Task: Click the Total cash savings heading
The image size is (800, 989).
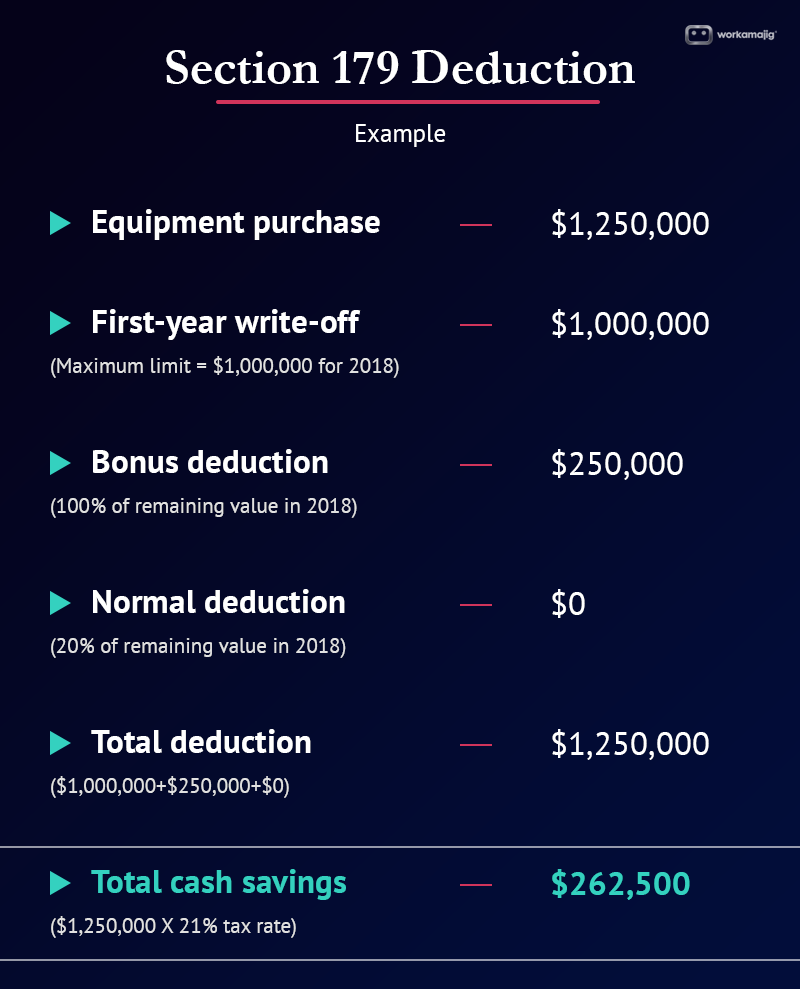Action: (219, 883)
